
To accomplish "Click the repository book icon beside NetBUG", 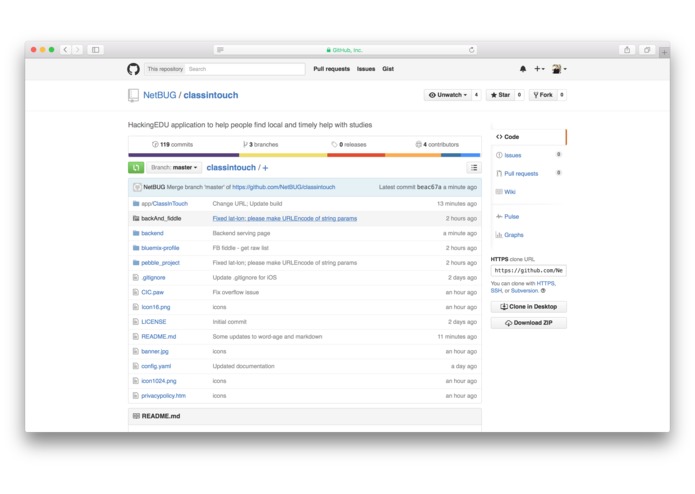I will tap(133, 95).
